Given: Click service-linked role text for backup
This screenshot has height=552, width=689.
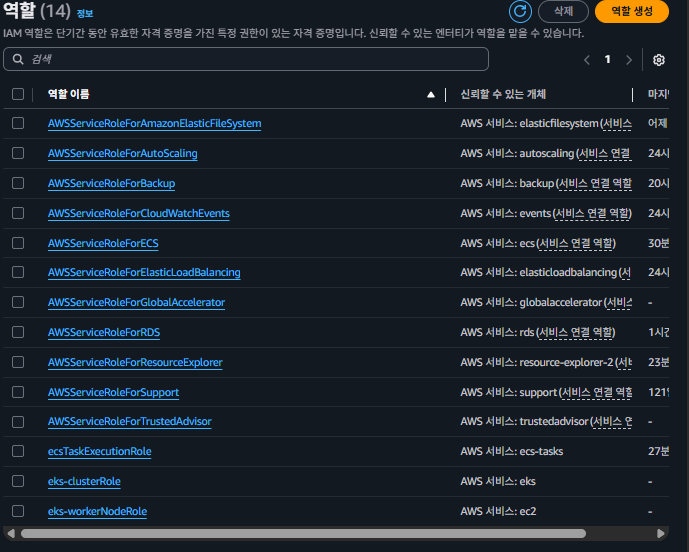Looking at the screenshot, I should tap(595, 184).
